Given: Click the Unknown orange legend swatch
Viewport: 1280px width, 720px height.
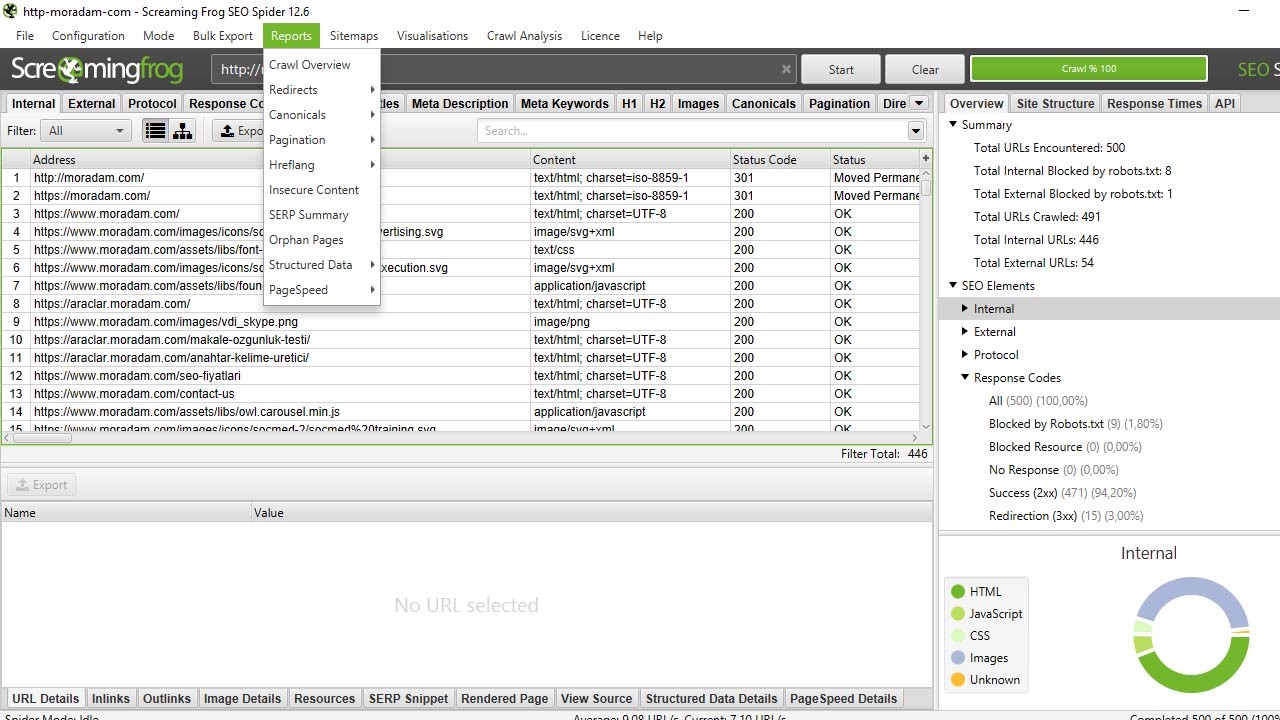Looking at the screenshot, I should click(x=958, y=680).
